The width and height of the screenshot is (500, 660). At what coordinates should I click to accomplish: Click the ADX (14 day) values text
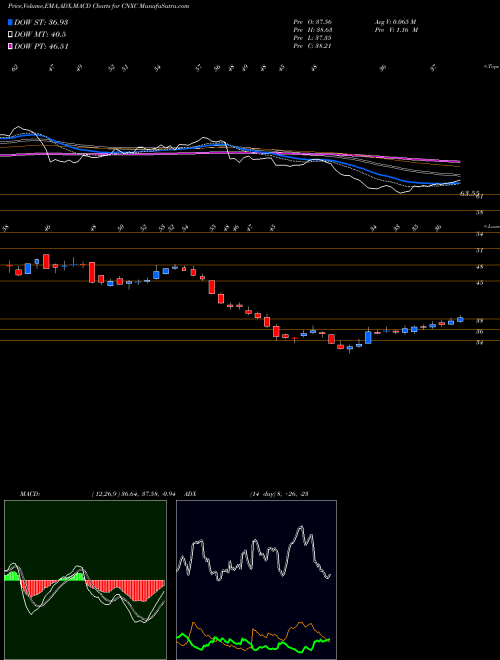279,494
